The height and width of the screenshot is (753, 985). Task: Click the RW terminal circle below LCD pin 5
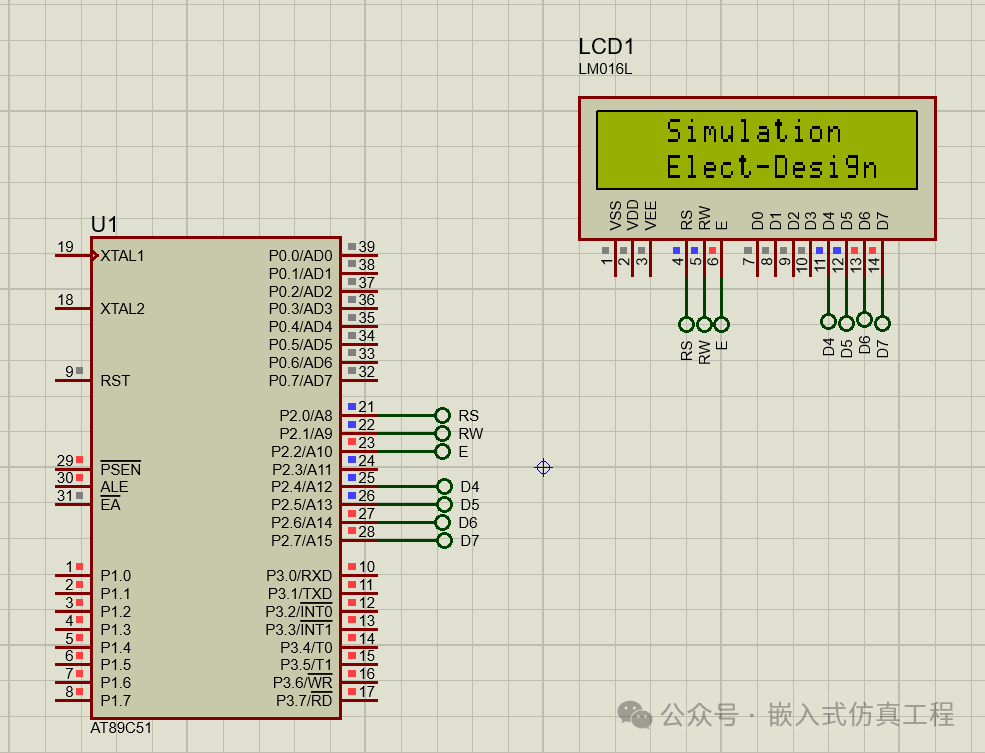(704, 324)
